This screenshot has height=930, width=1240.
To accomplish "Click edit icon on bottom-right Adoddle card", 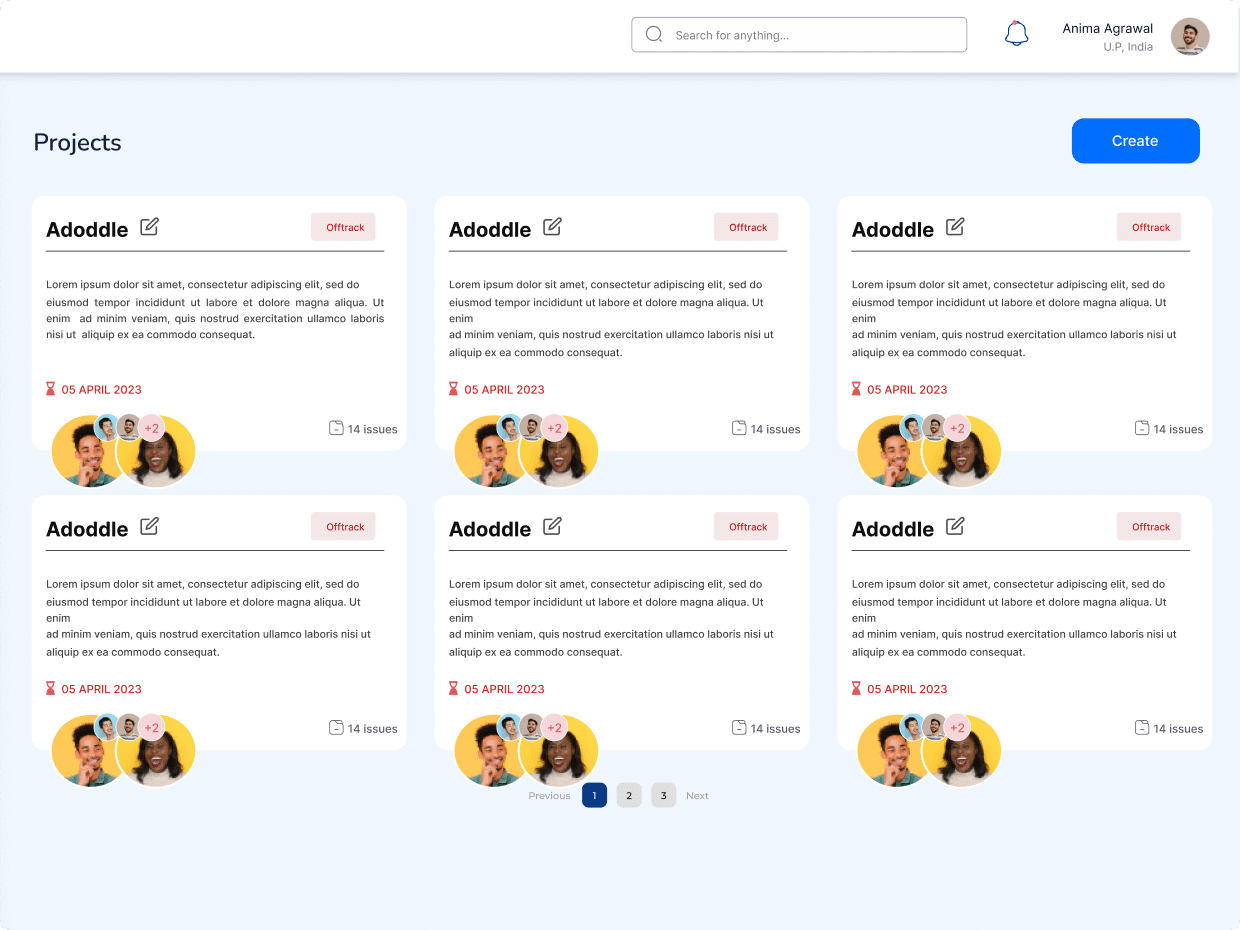I will pyautogui.click(x=955, y=526).
